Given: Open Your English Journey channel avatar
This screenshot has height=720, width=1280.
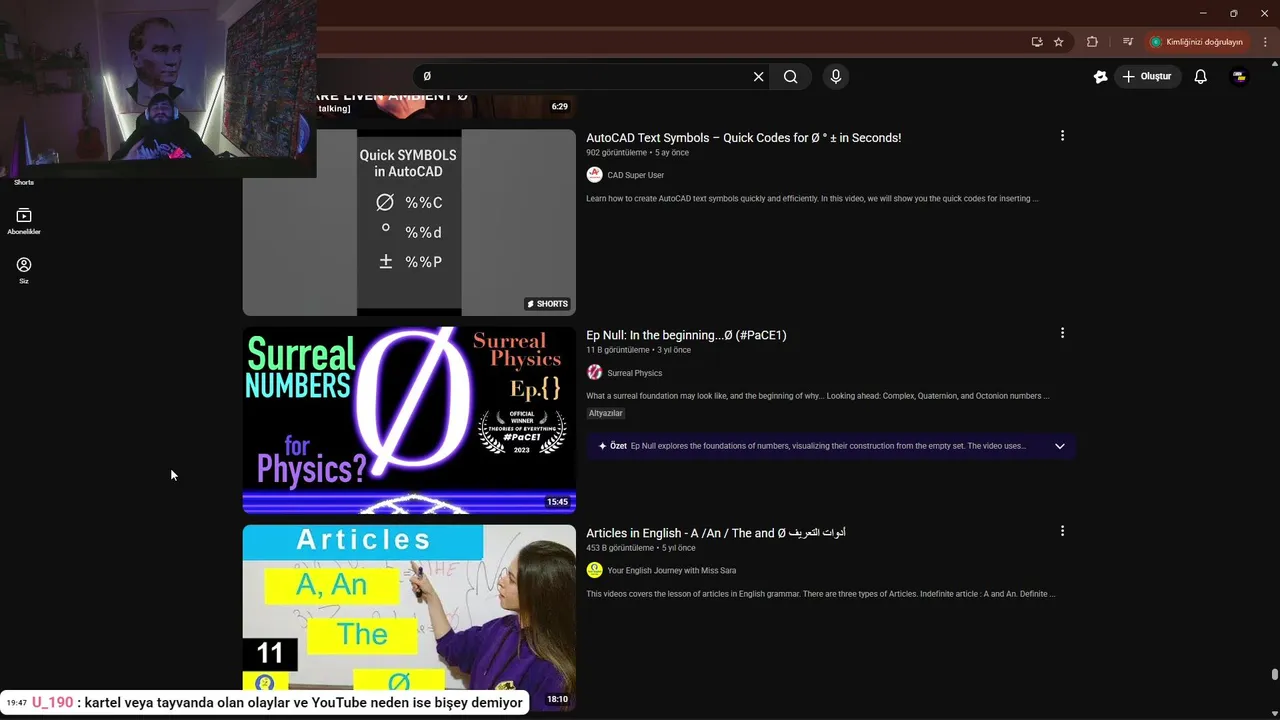Looking at the screenshot, I should [595, 571].
